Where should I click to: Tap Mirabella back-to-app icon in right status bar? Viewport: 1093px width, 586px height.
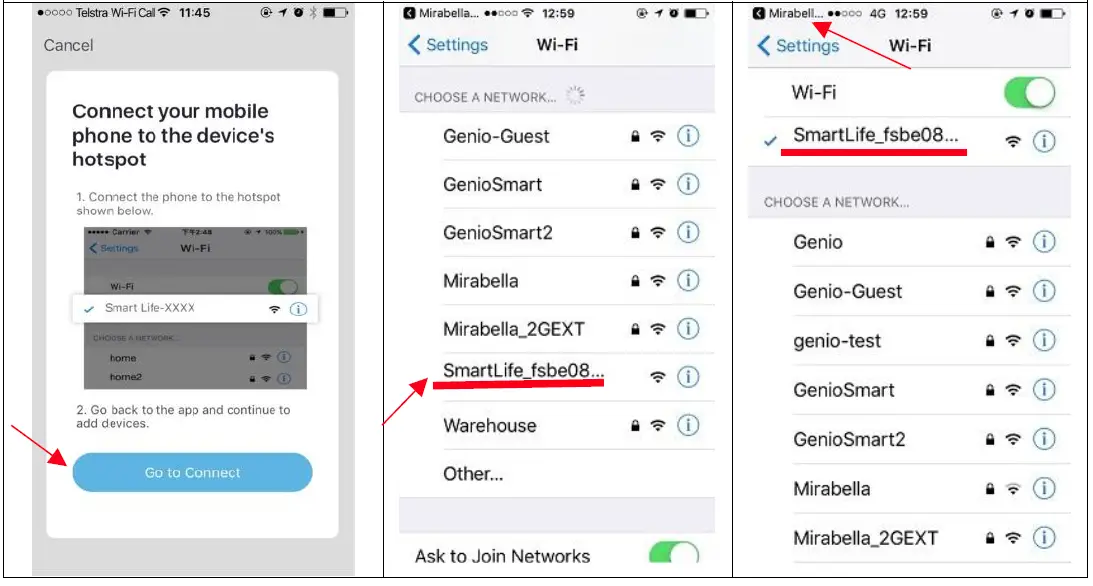(x=759, y=13)
